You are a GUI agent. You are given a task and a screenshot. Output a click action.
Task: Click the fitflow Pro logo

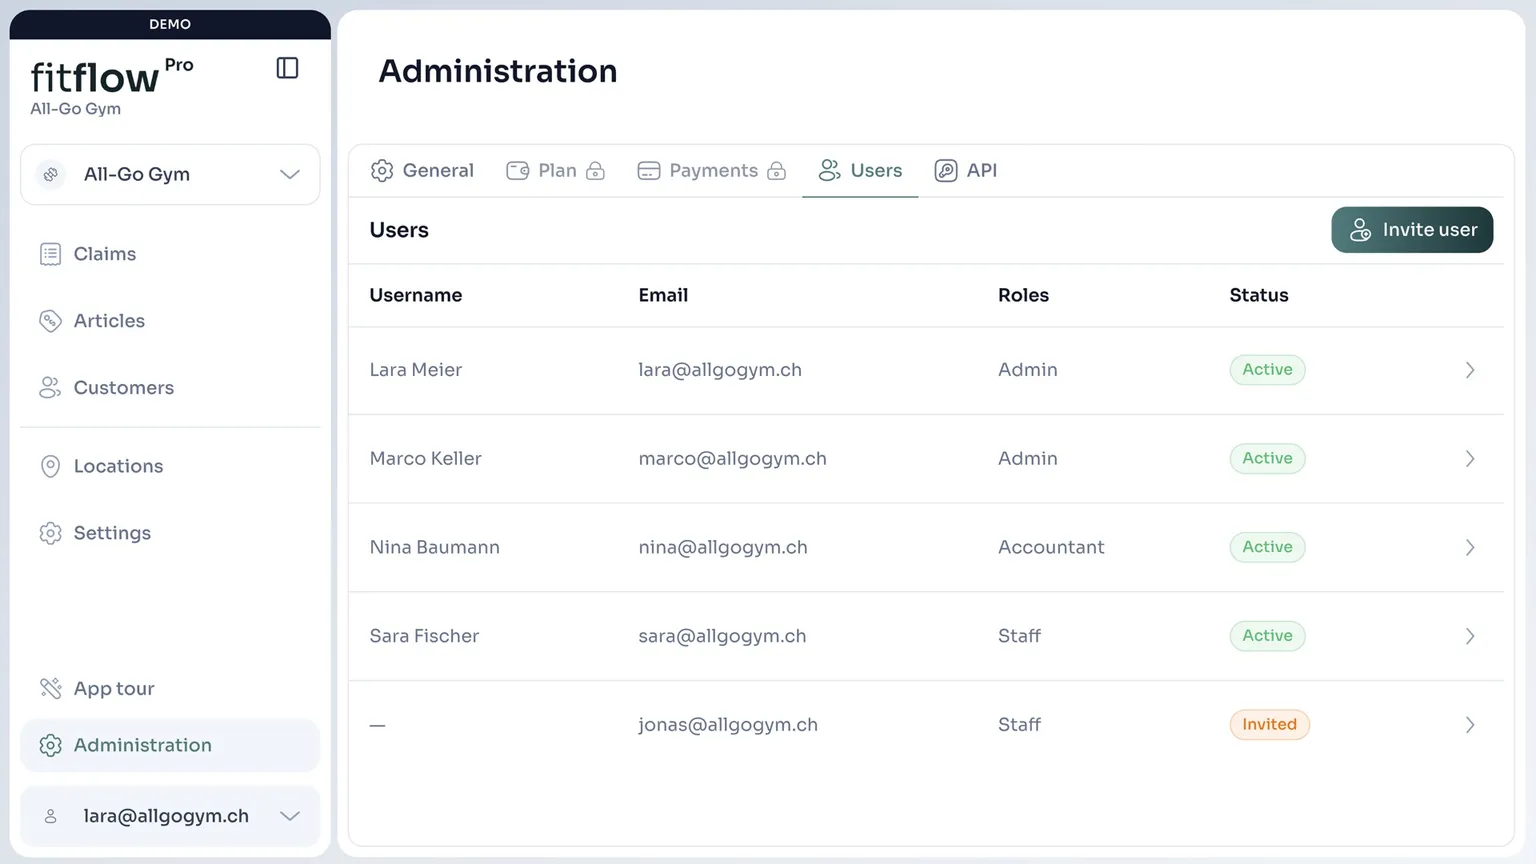pyautogui.click(x=112, y=76)
